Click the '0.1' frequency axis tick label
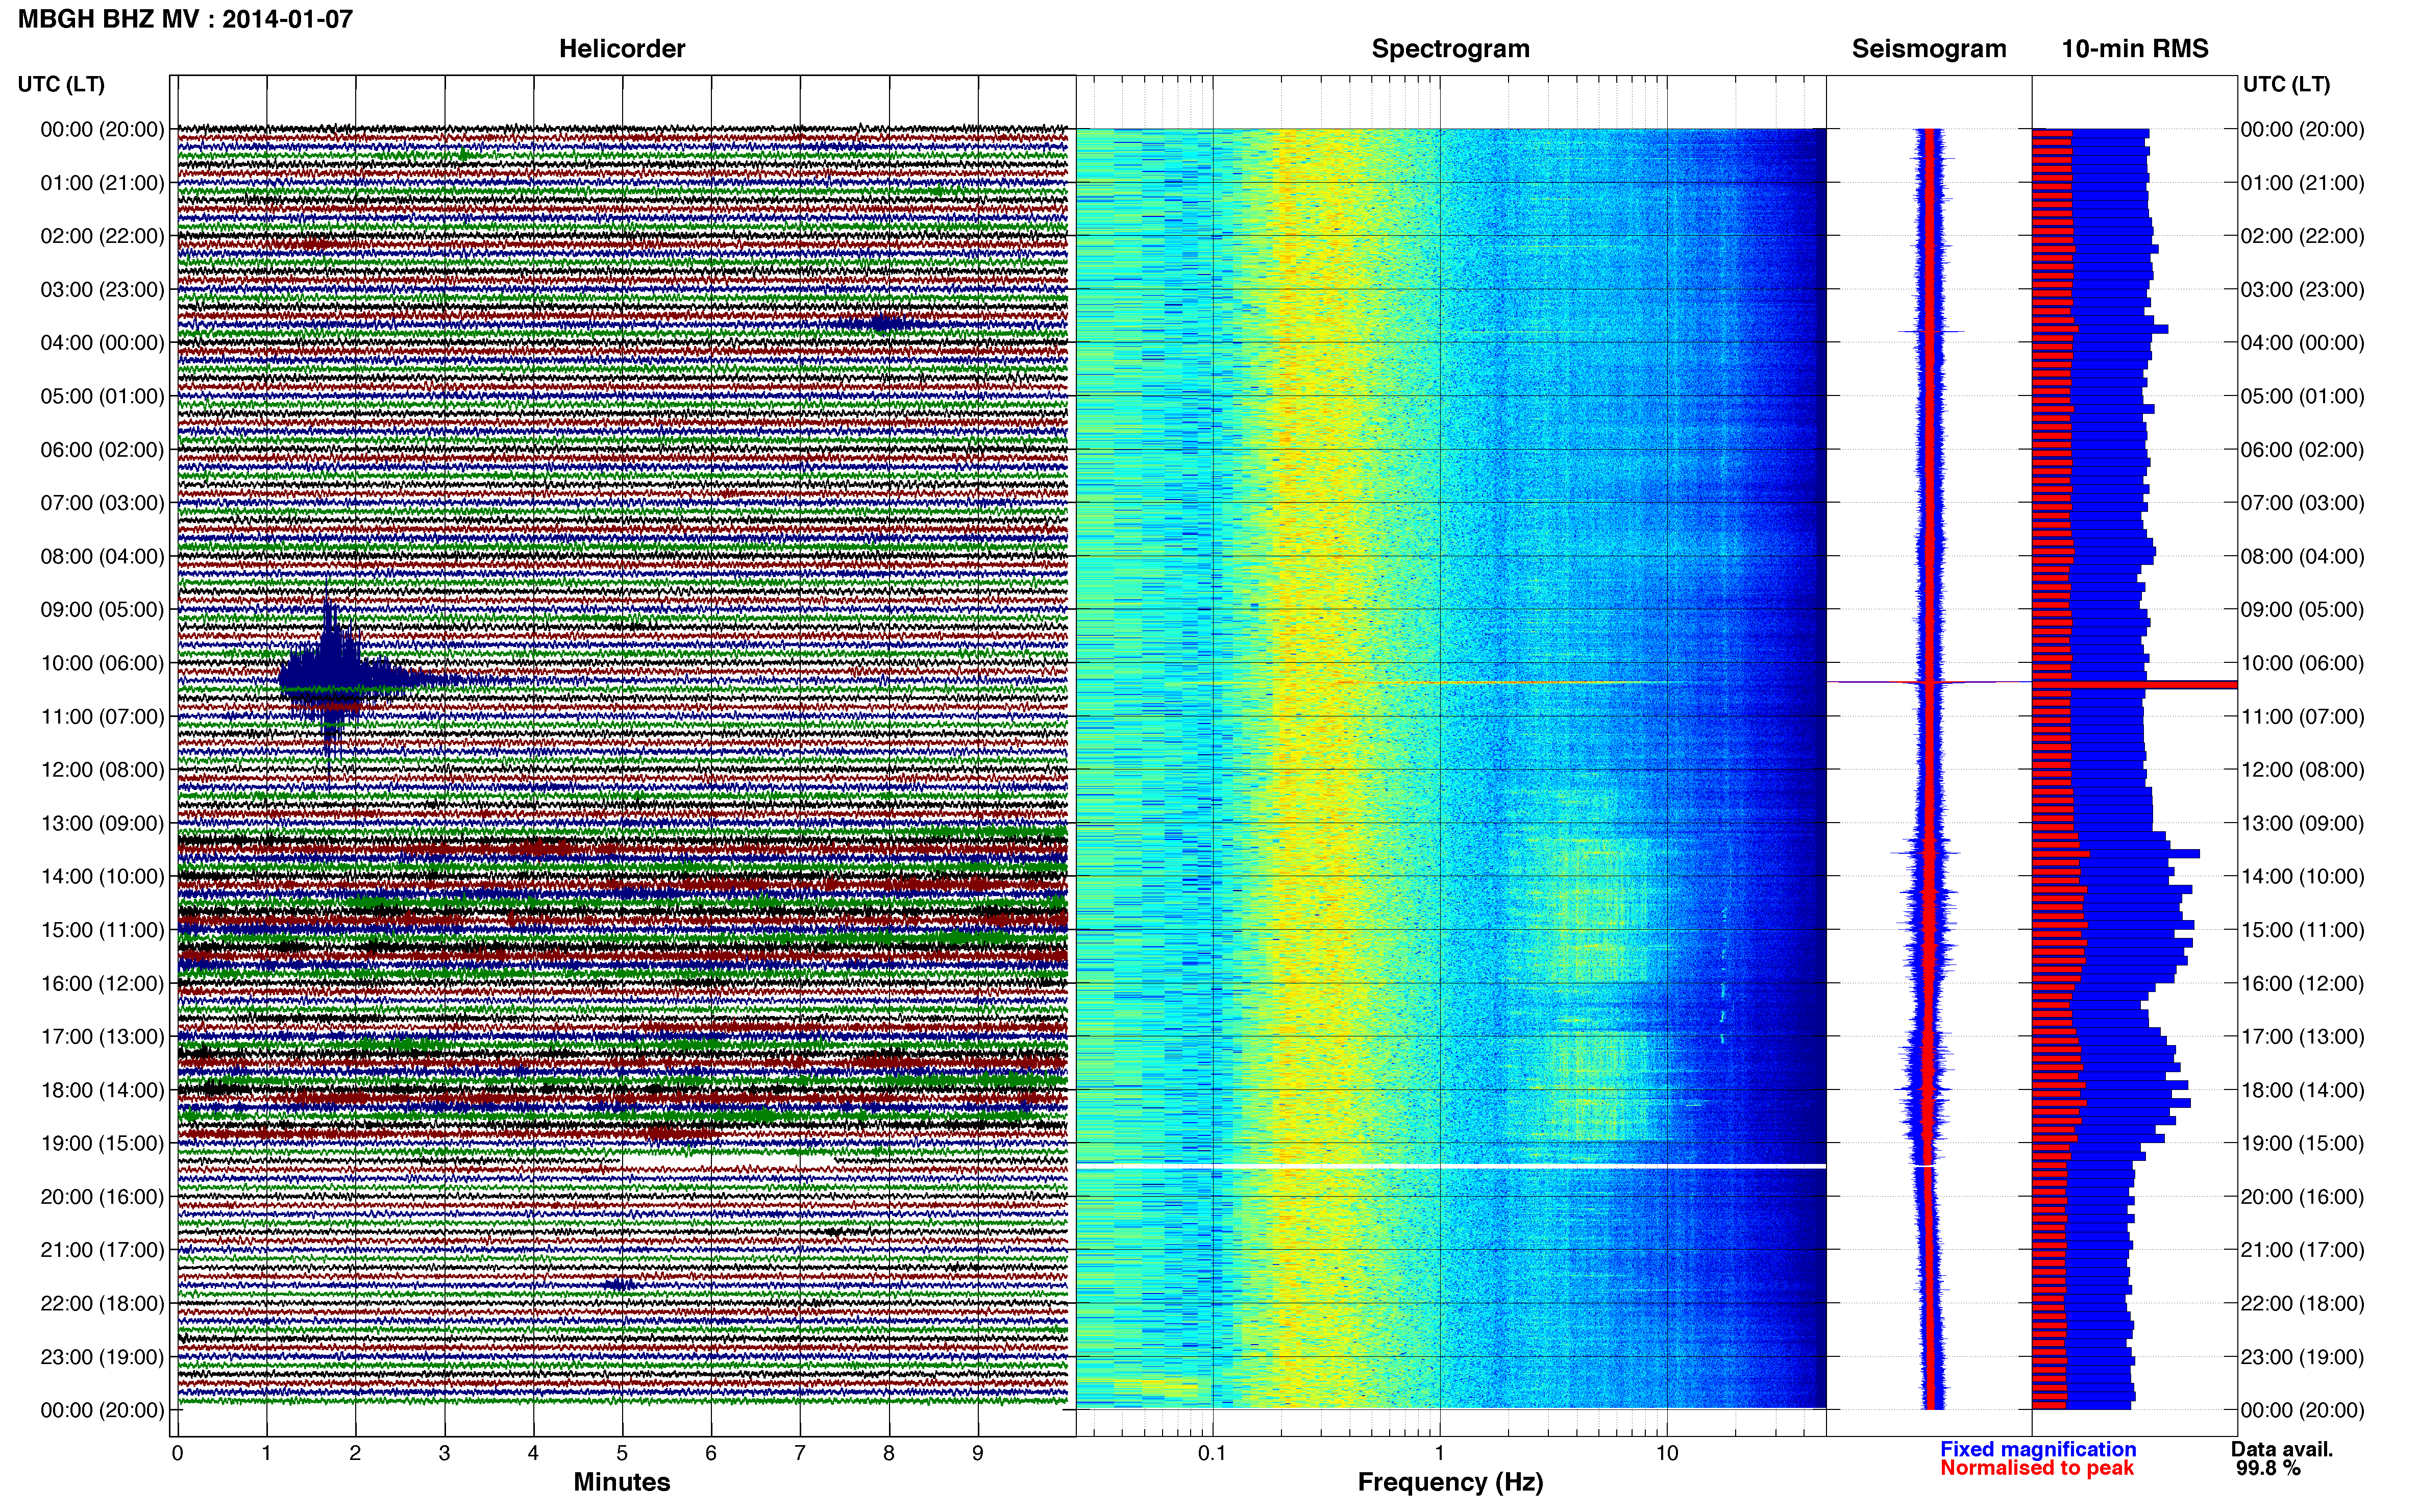2419x1512 pixels. 1212,1453
